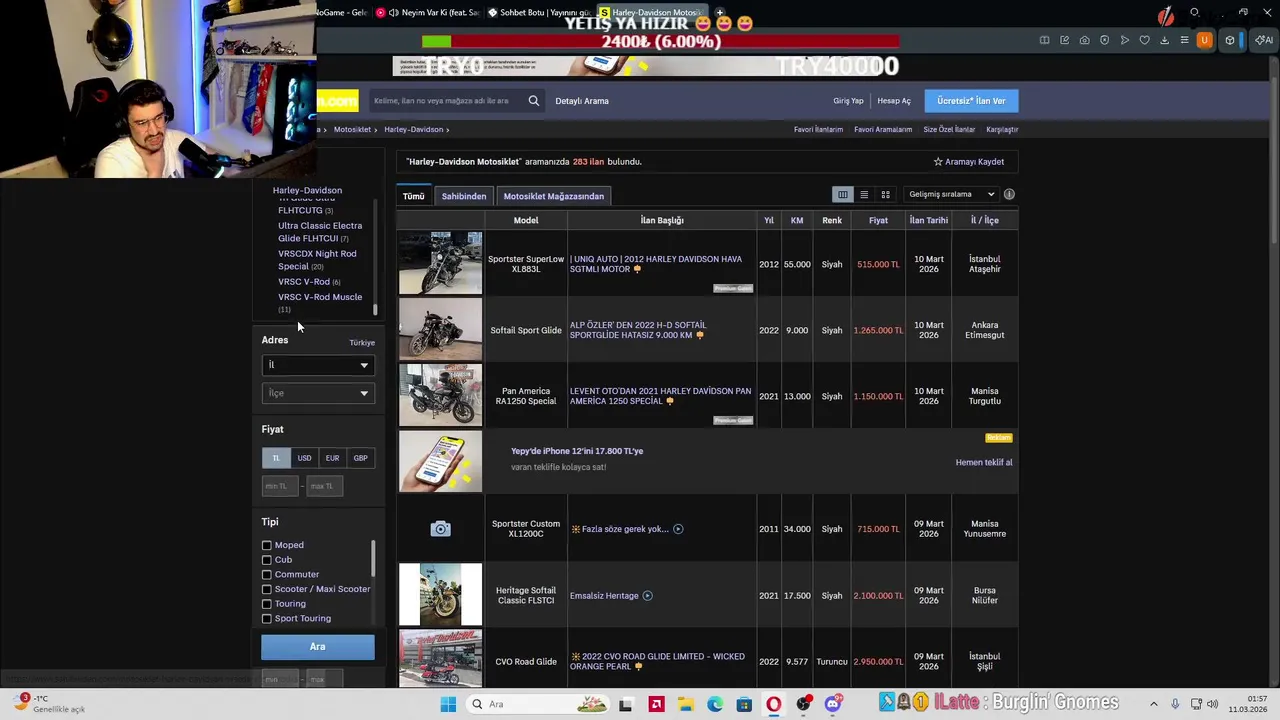This screenshot has width=1280, height=720.
Task: Open the browser extensions cube icon
Action: (1230, 40)
